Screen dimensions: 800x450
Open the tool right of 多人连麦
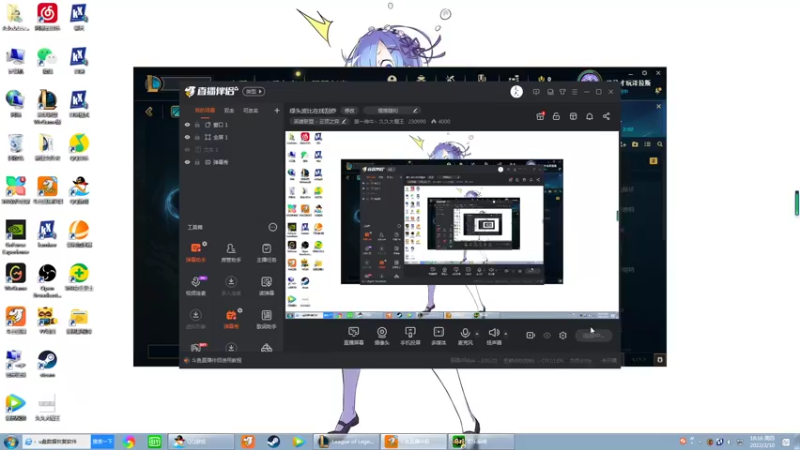tap(266, 286)
